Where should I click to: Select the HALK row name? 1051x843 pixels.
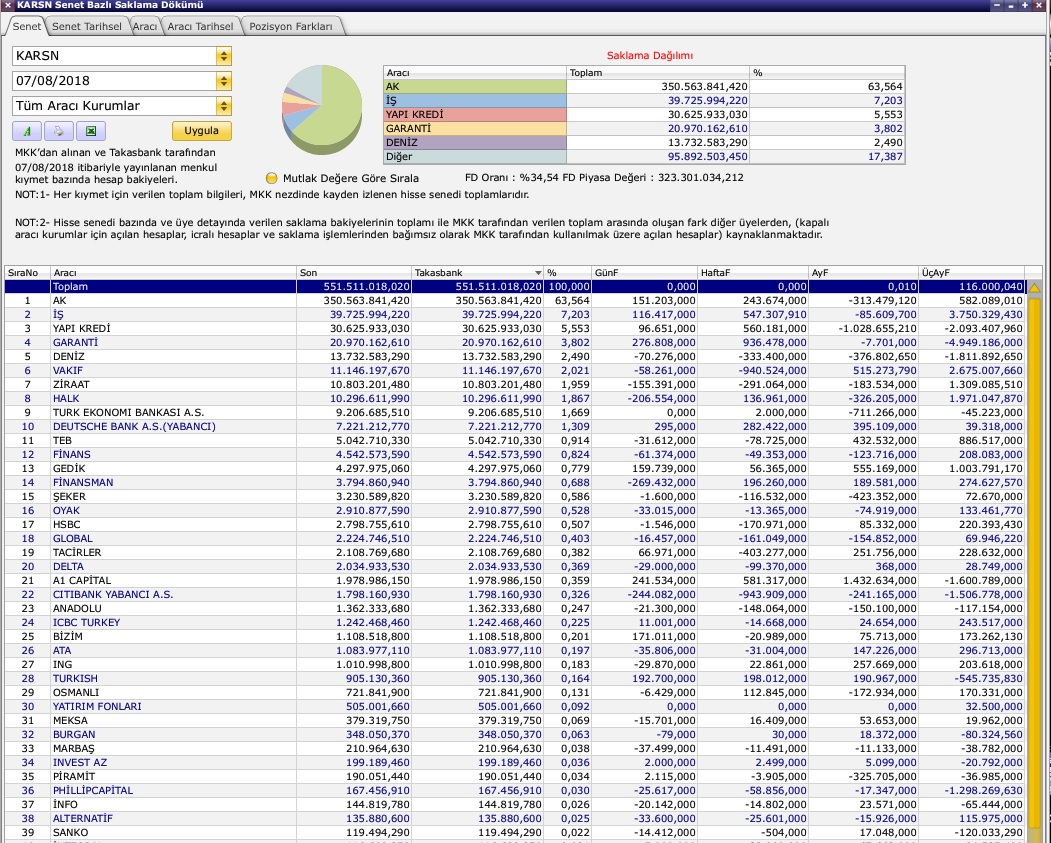(x=66, y=399)
